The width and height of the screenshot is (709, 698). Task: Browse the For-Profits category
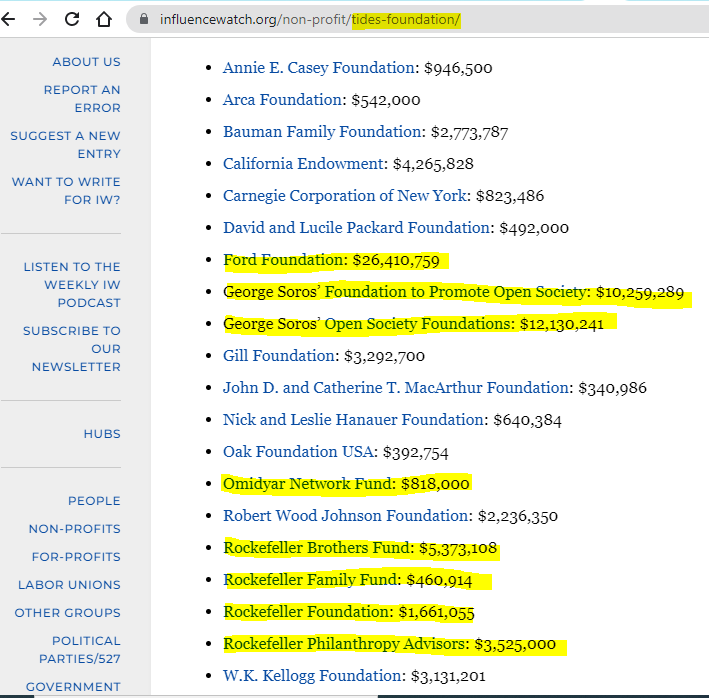pyautogui.click(x=76, y=557)
